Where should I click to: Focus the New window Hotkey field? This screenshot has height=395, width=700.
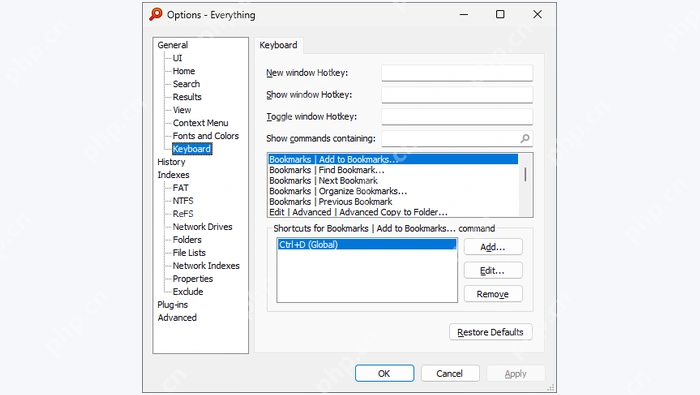click(457, 73)
